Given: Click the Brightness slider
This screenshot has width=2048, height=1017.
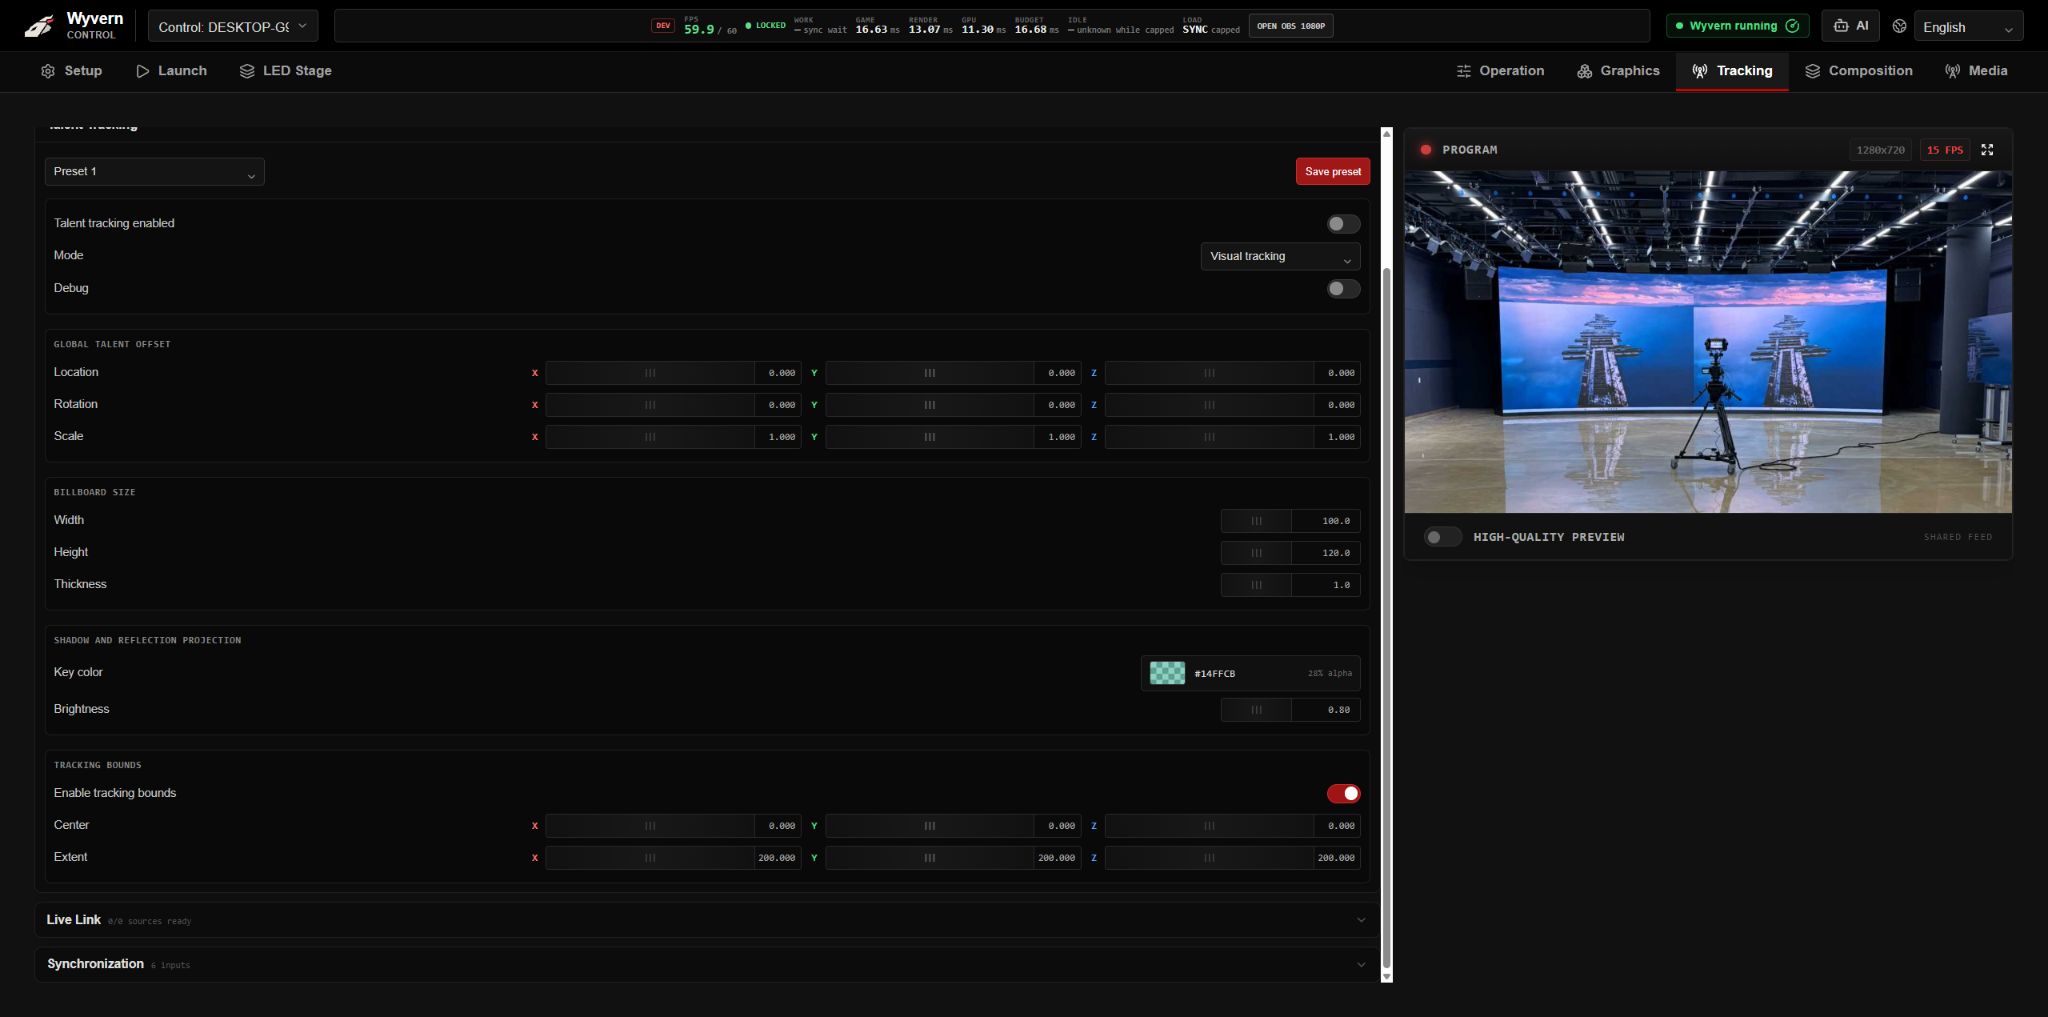Looking at the screenshot, I should pos(1256,710).
